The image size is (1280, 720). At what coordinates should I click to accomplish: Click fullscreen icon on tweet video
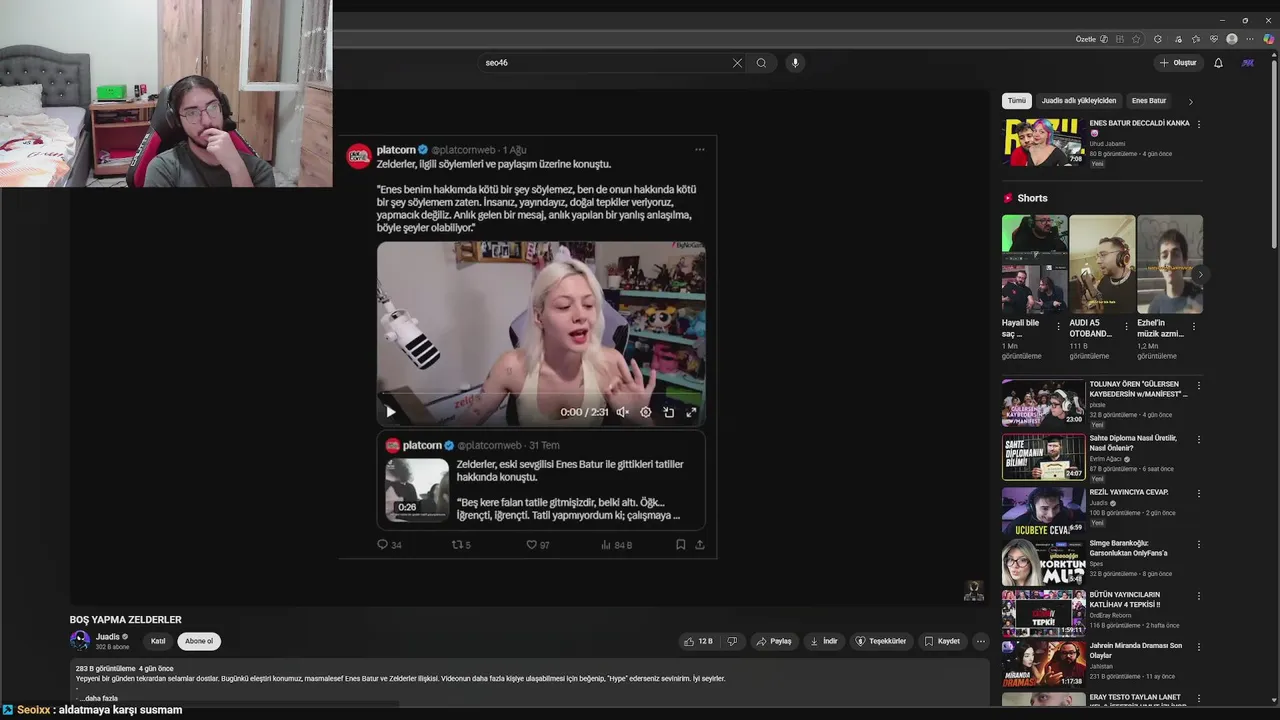(691, 412)
